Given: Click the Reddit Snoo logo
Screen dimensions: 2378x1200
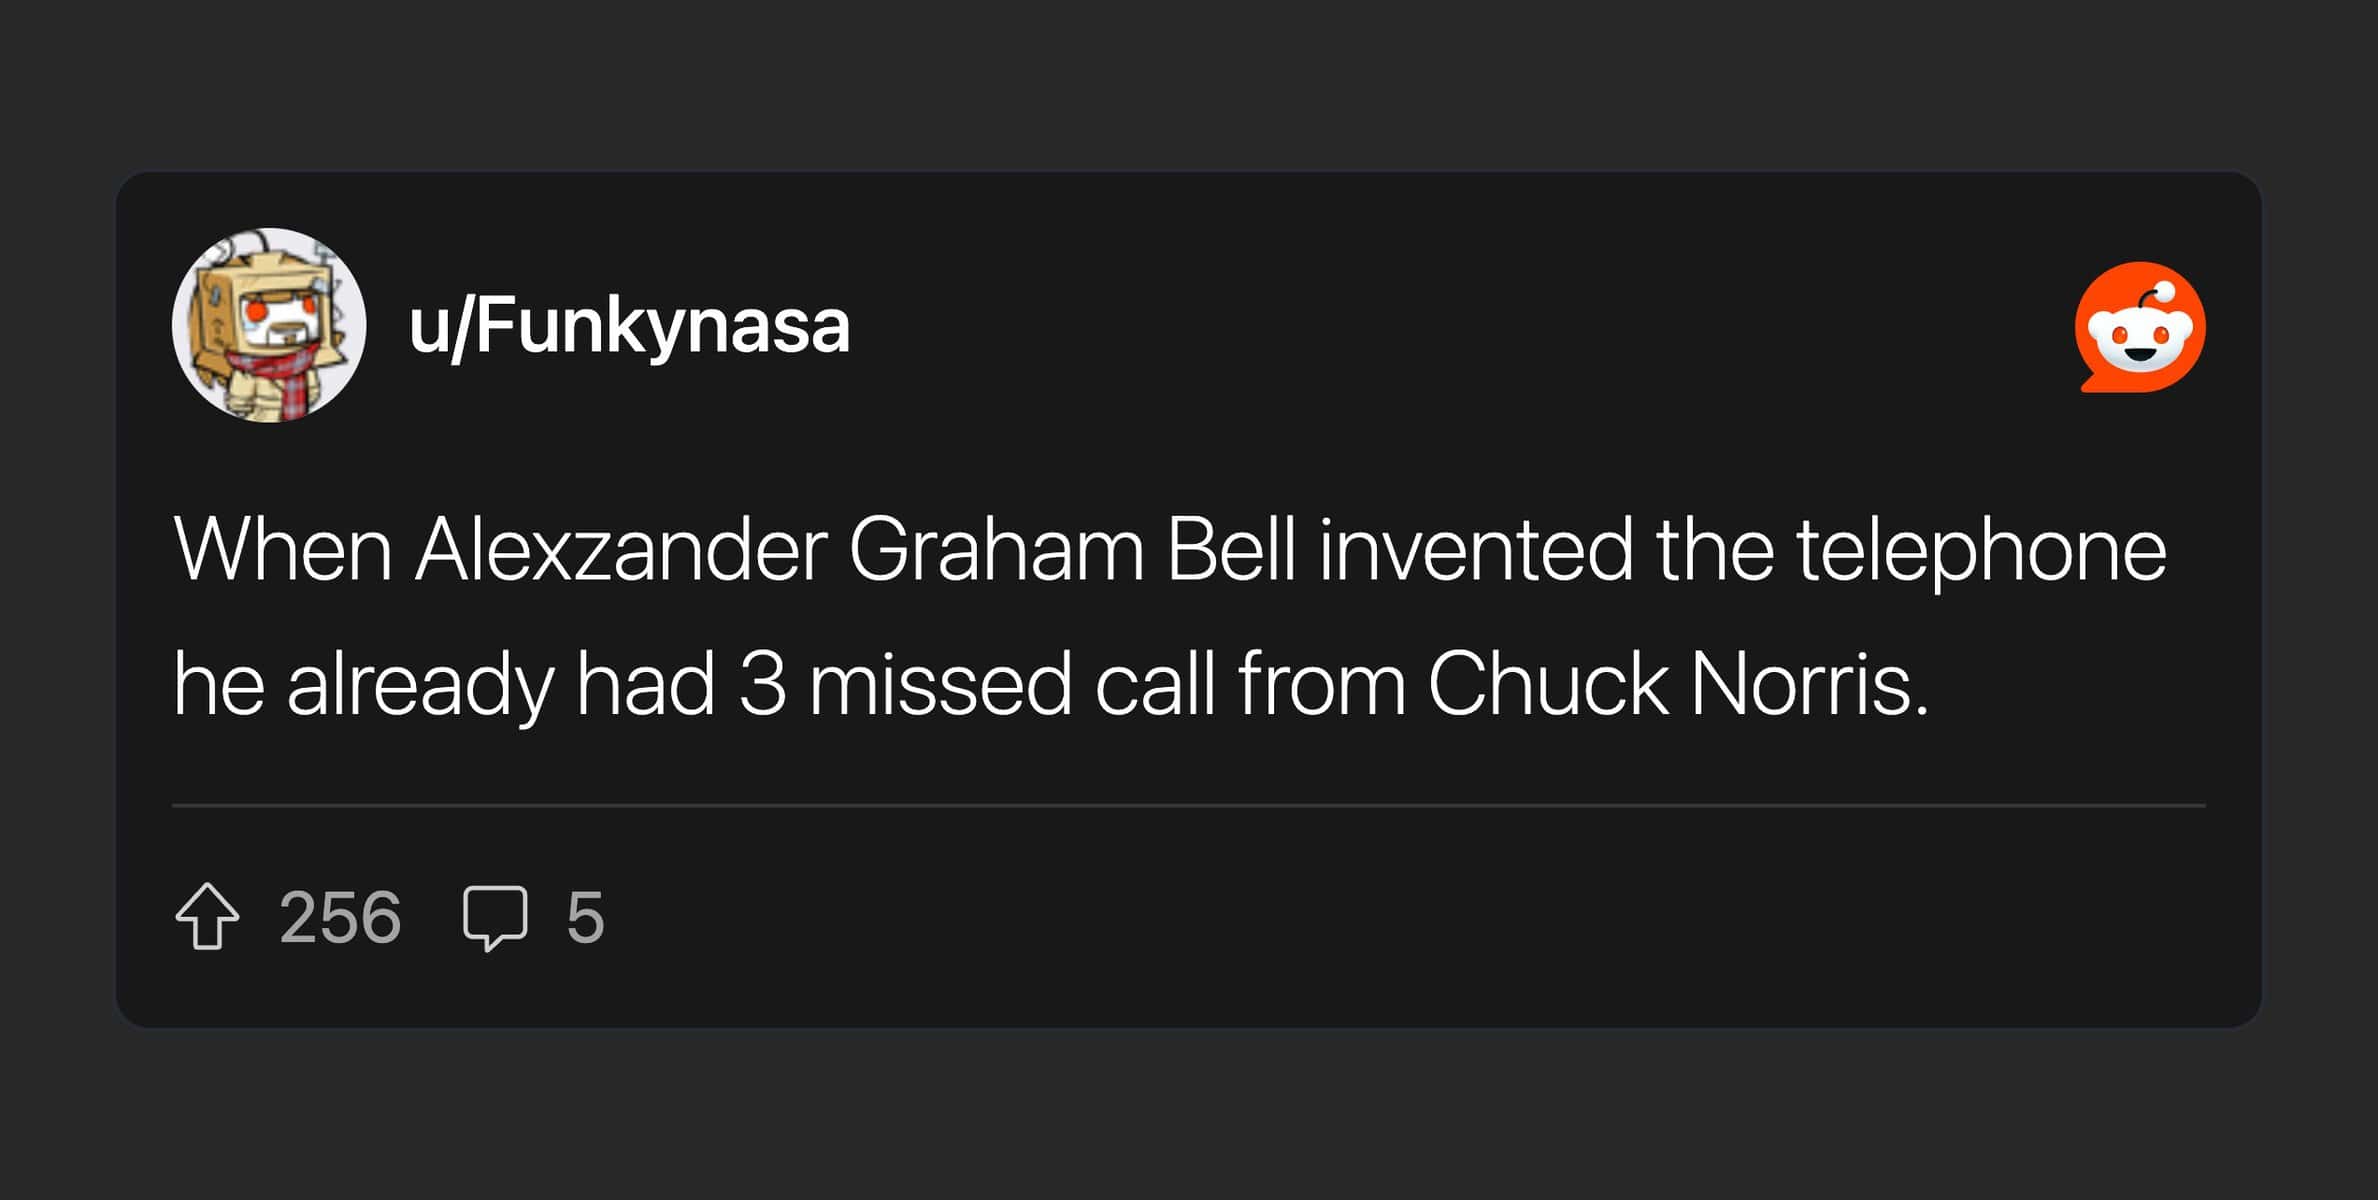Looking at the screenshot, I should pyautogui.click(x=2139, y=328).
